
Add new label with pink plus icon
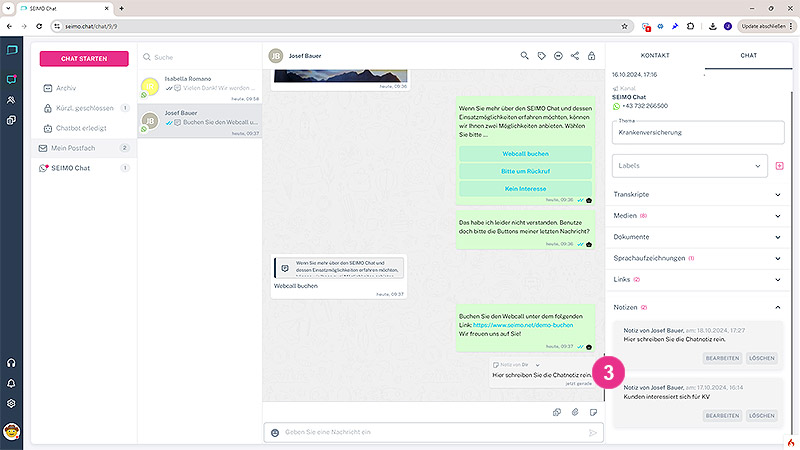(x=780, y=166)
